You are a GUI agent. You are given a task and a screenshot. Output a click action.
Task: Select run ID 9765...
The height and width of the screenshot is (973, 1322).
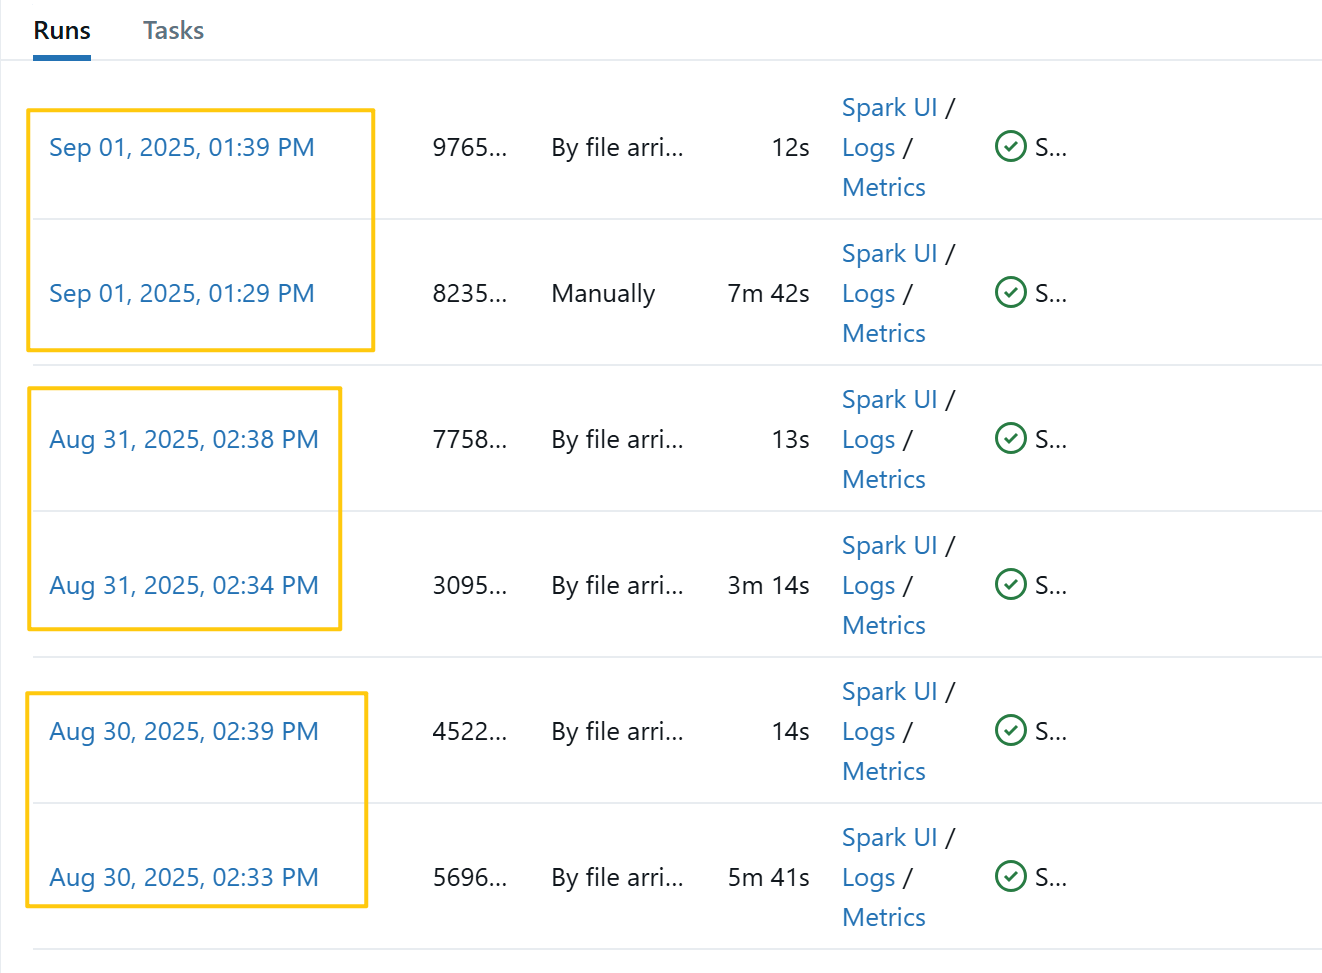(470, 147)
